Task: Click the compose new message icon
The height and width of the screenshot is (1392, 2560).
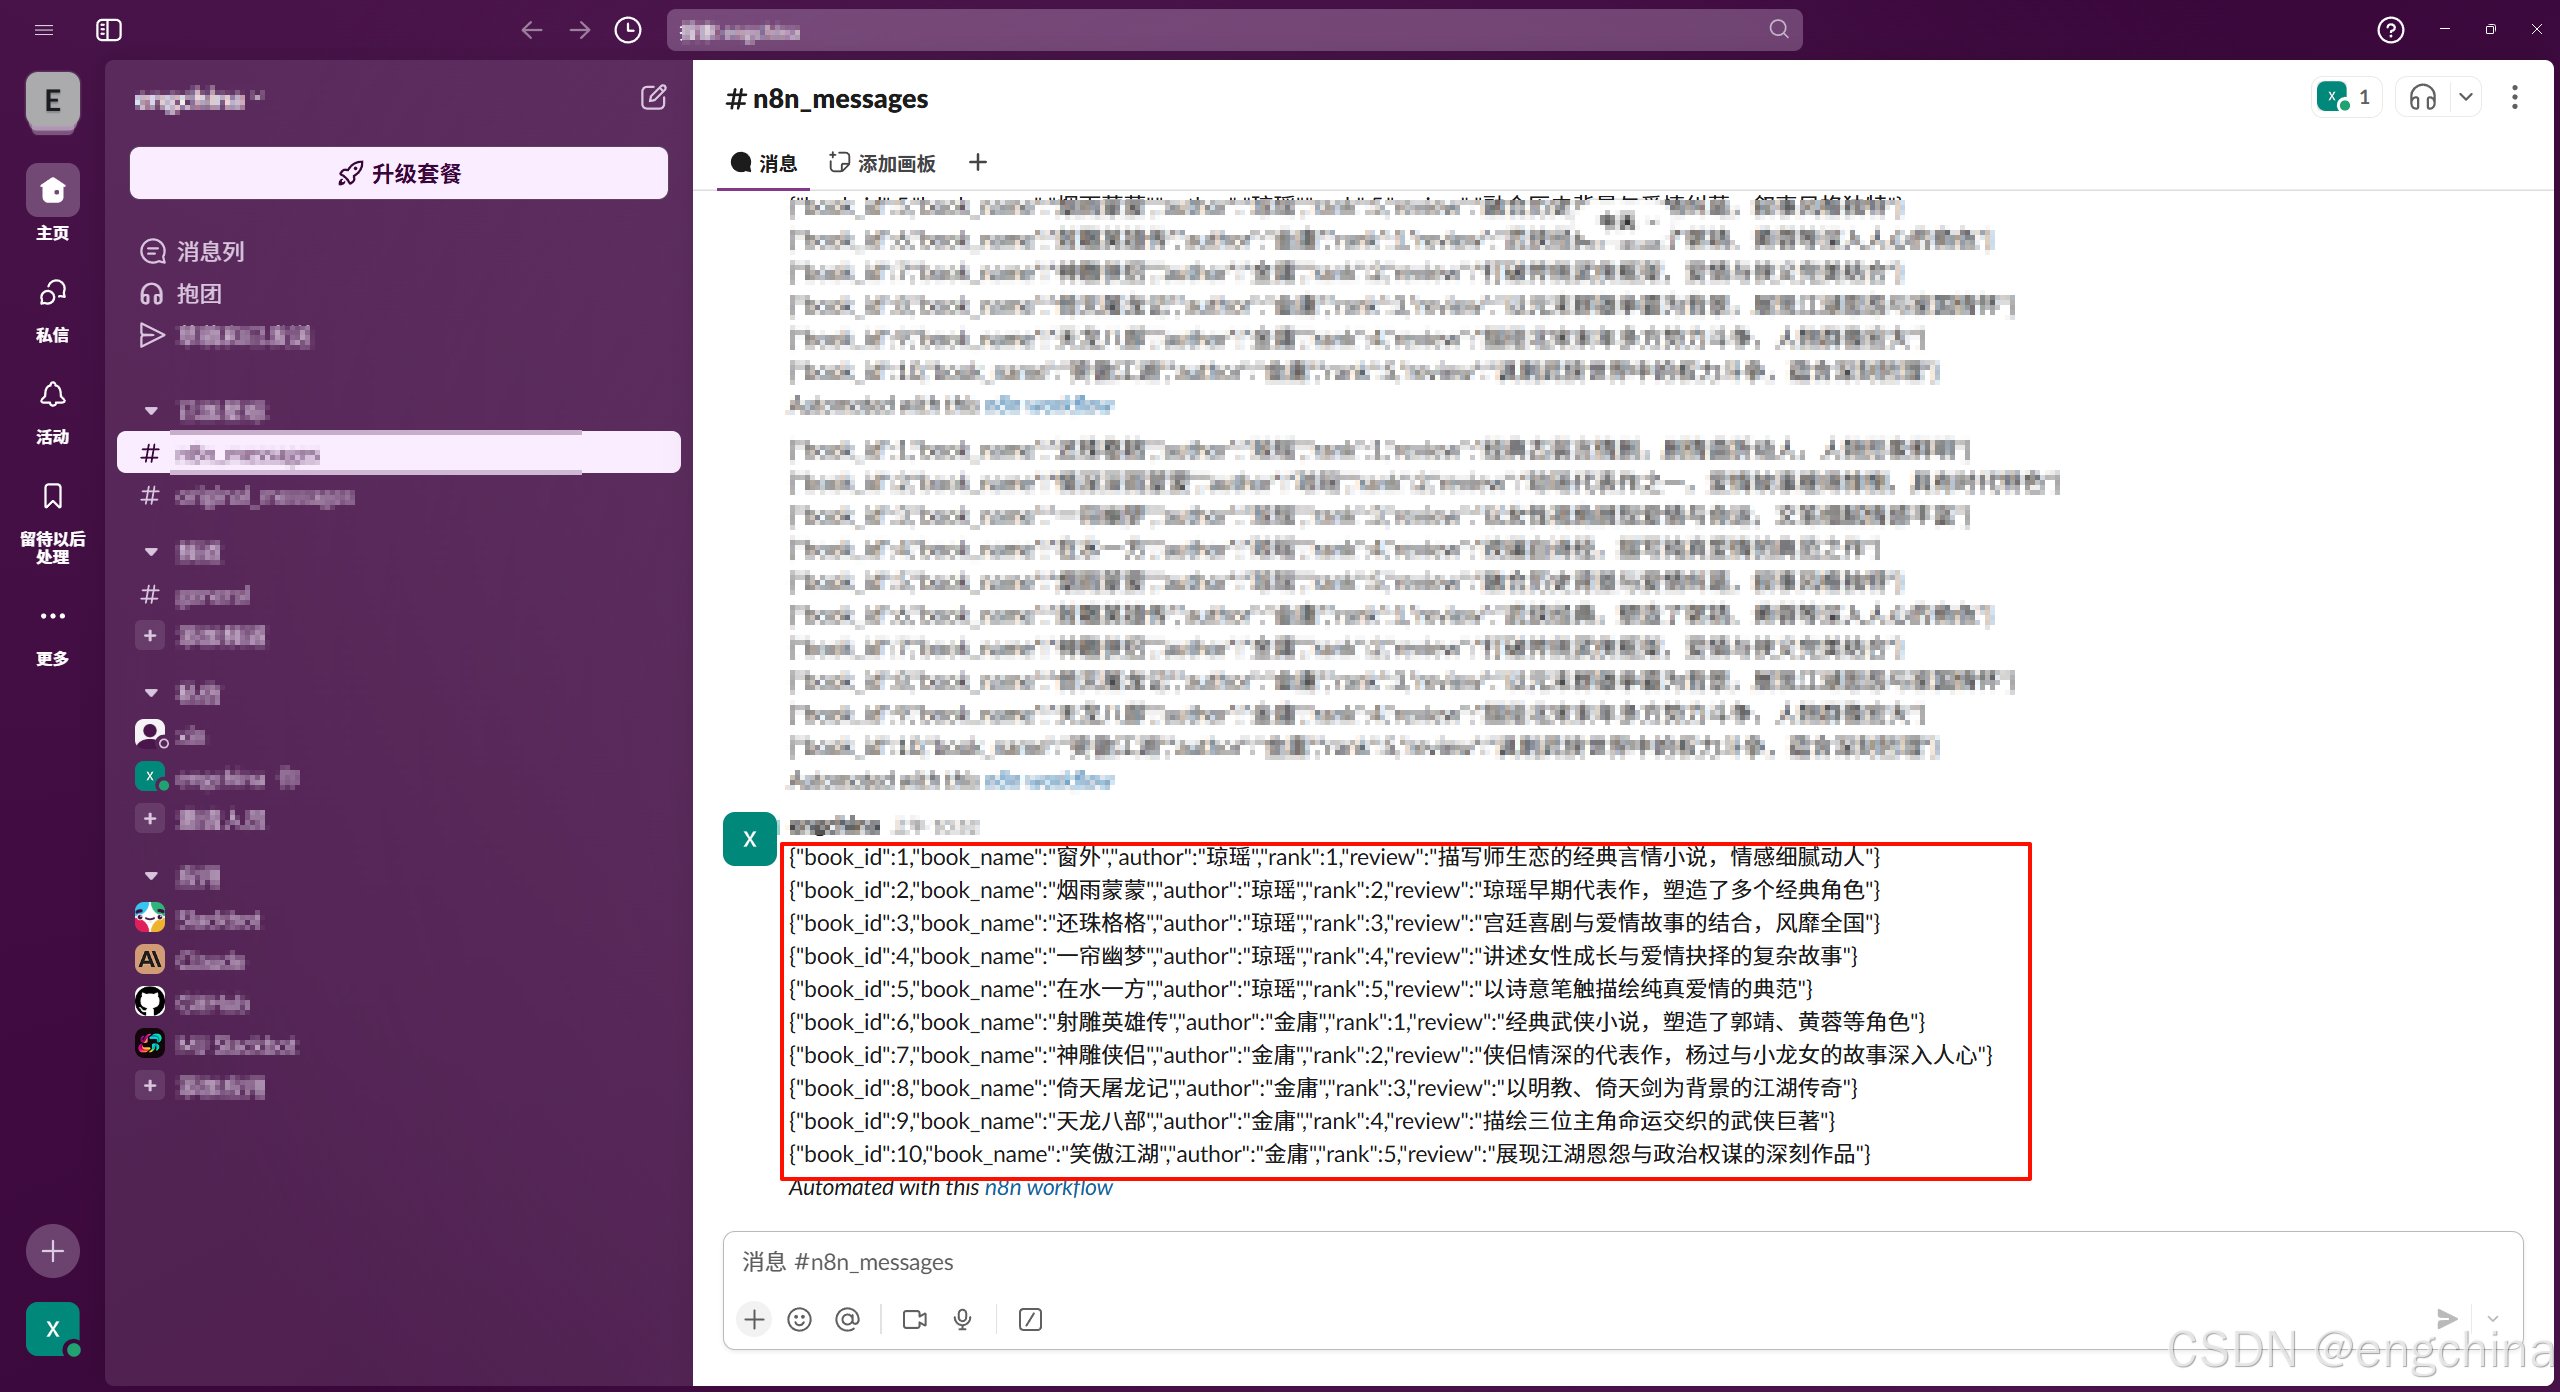Action: (653, 97)
